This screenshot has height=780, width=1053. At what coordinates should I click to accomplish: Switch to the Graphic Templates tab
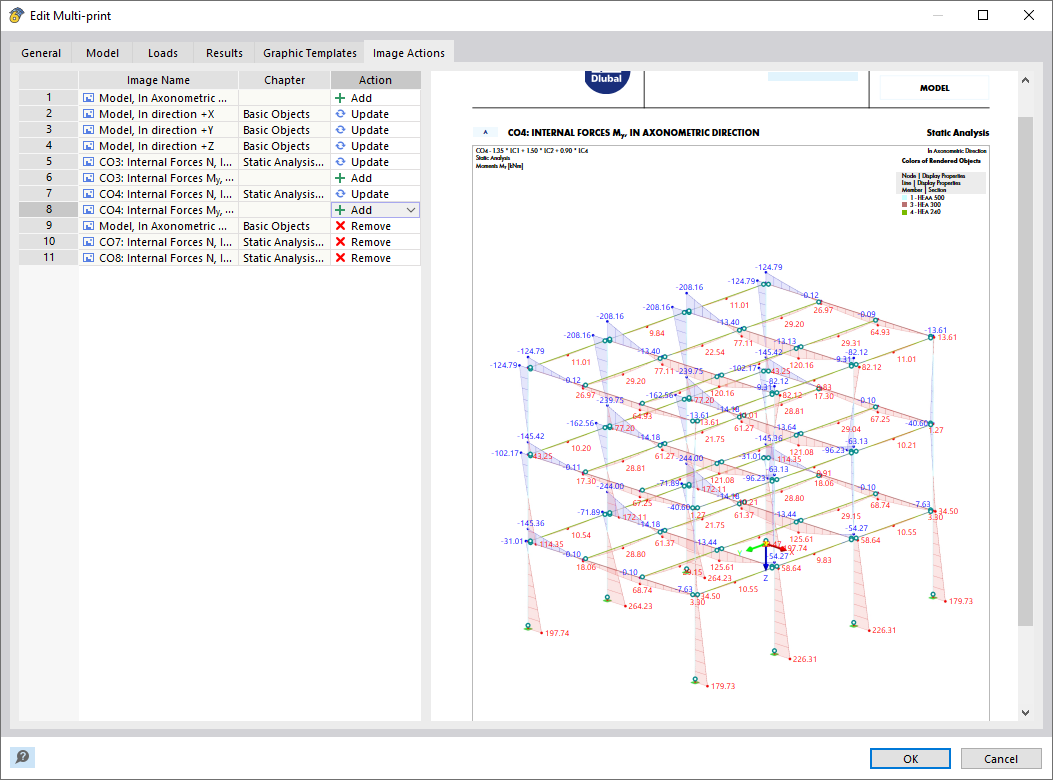(x=310, y=53)
